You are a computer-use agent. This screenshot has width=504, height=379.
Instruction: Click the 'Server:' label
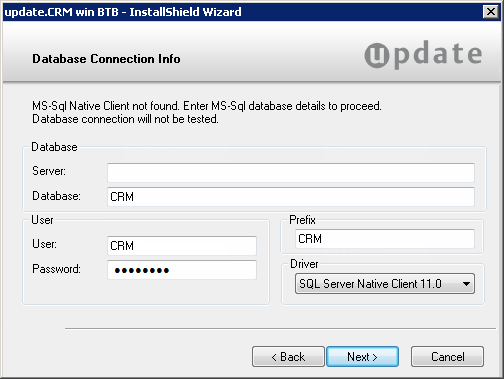49,171
